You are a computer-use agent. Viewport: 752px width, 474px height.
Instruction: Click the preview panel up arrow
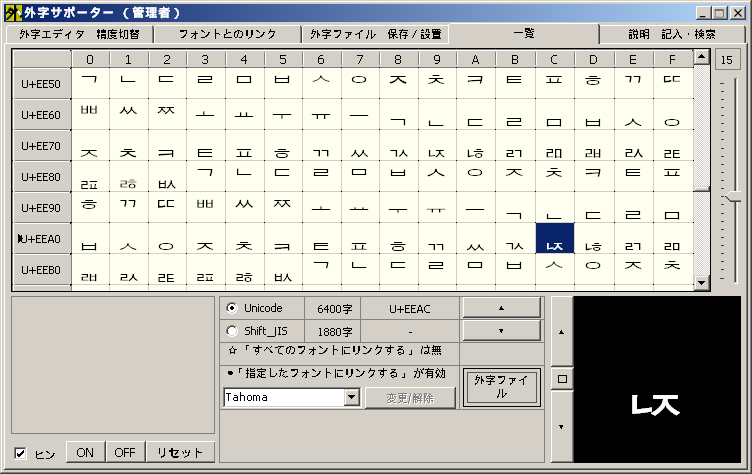tap(562, 332)
